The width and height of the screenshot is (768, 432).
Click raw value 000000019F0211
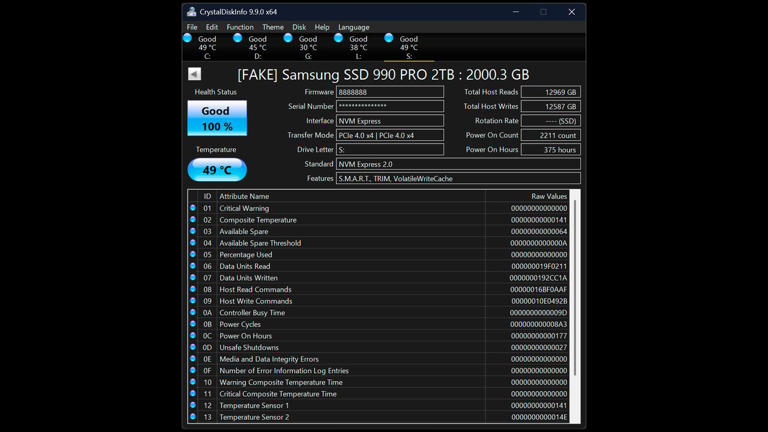point(539,266)
